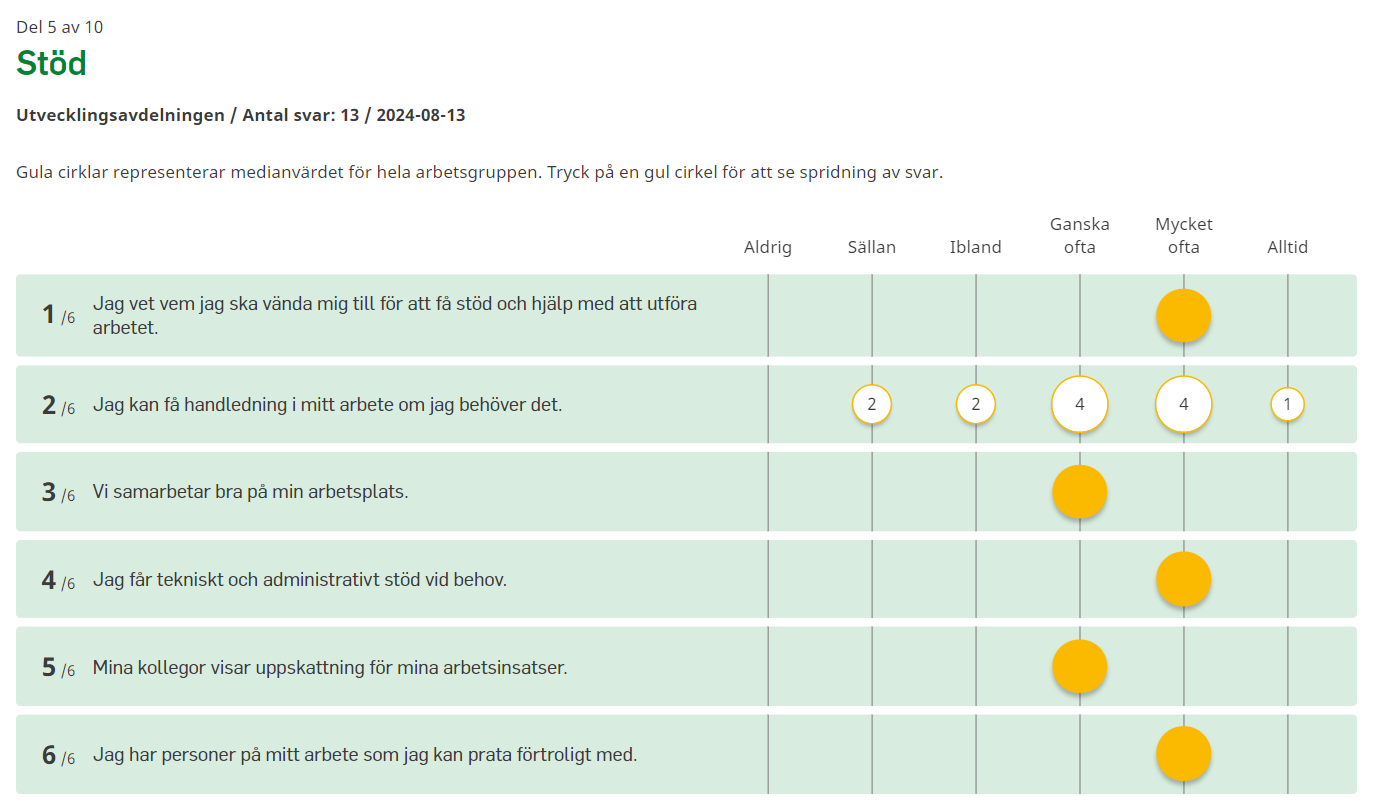Select the 'Alltid' column label
This screenshot has height=811, width=1373.
[x=1287, y=247]
